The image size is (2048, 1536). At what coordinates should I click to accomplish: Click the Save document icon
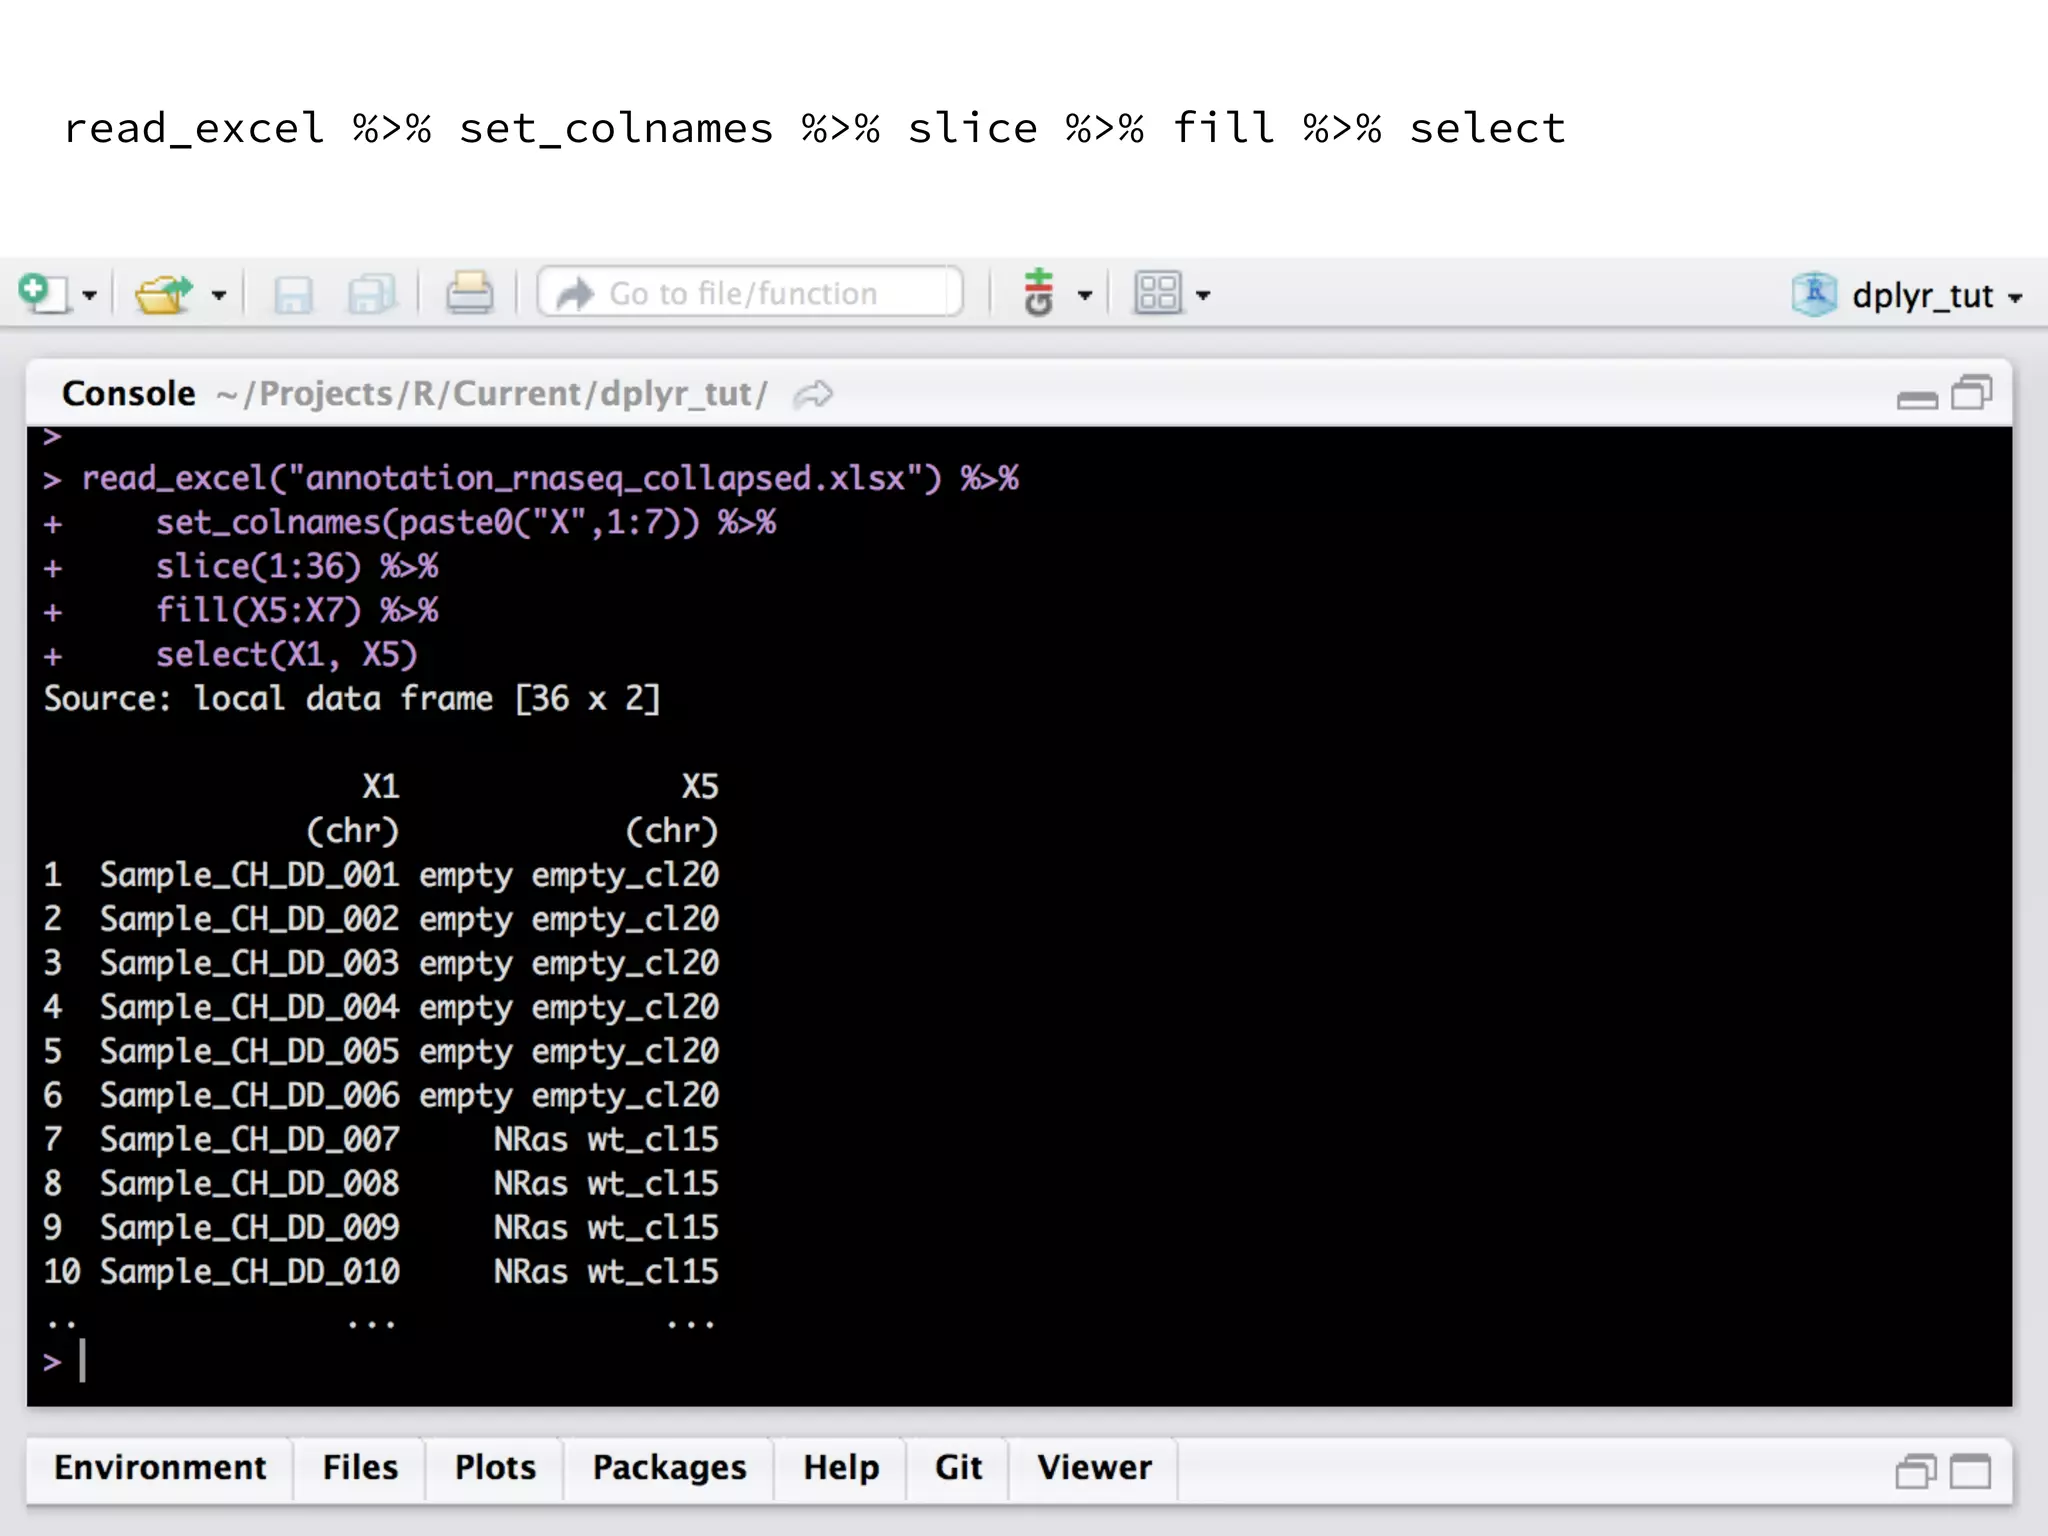coord(293,295)
